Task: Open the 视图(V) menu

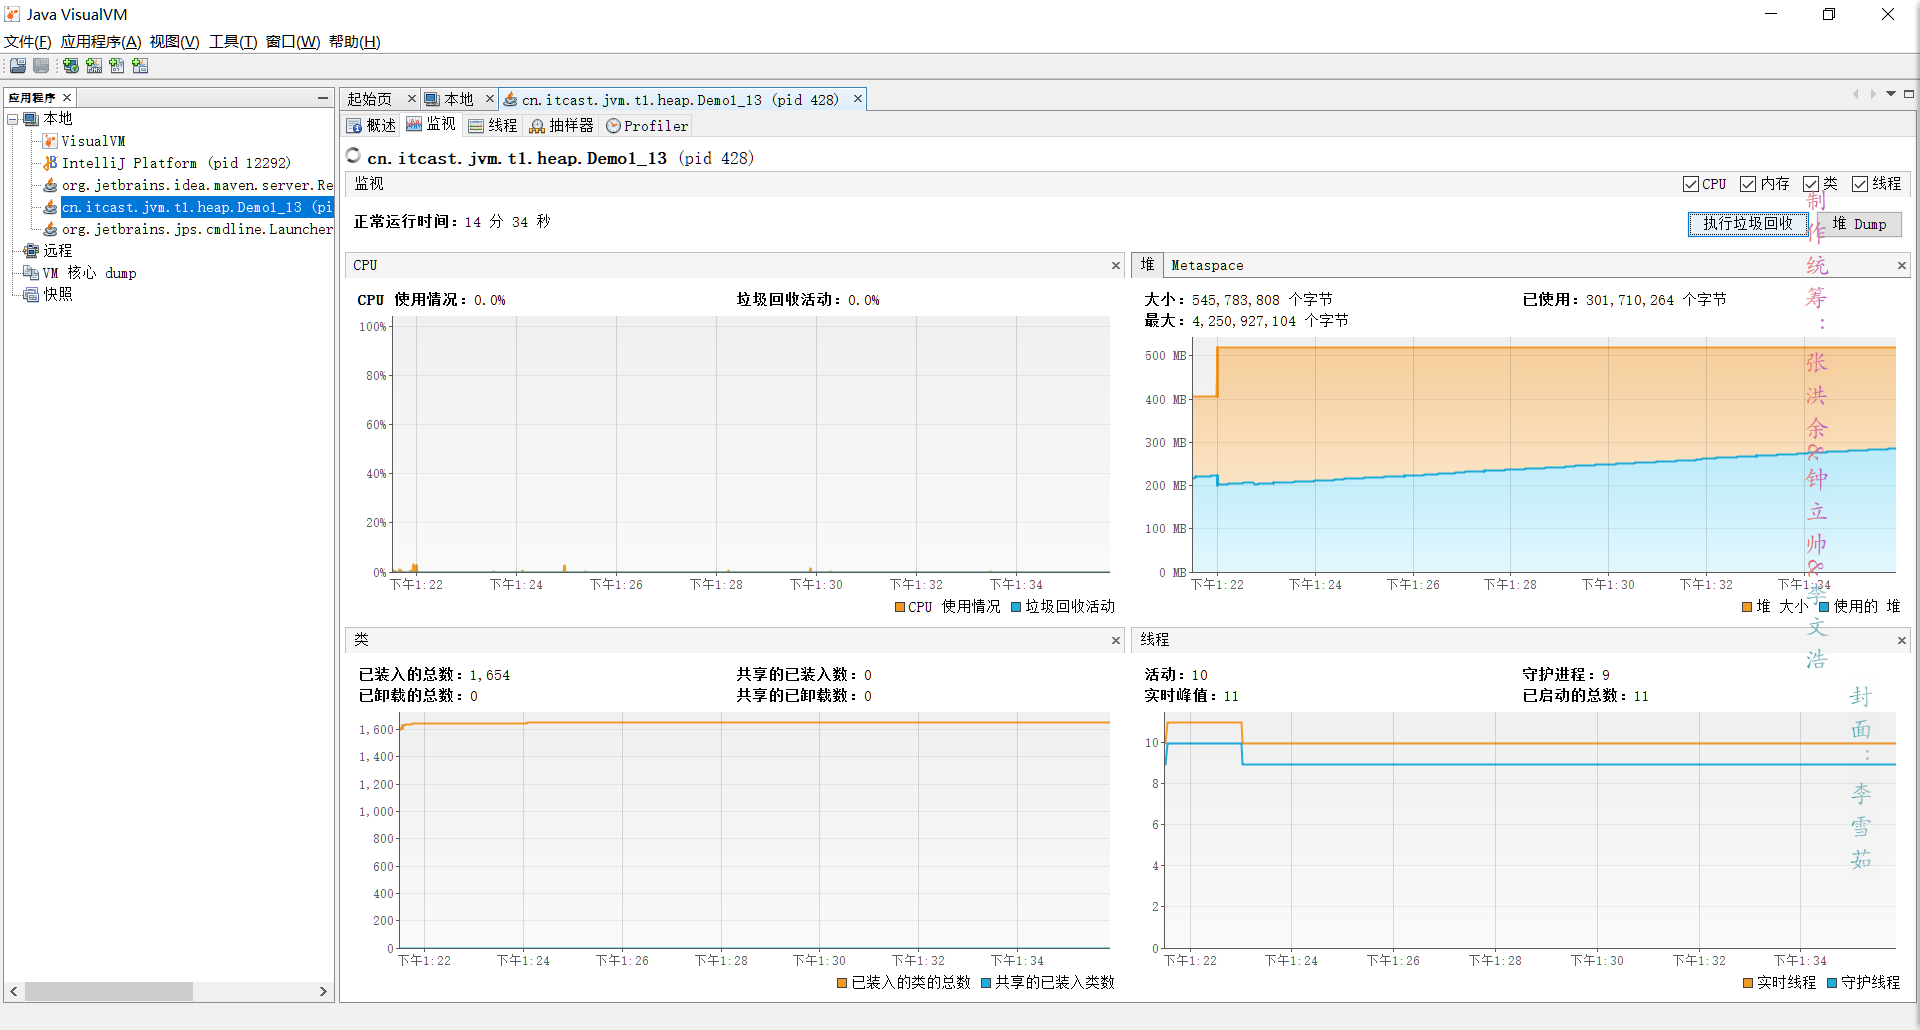Action: 175,42
